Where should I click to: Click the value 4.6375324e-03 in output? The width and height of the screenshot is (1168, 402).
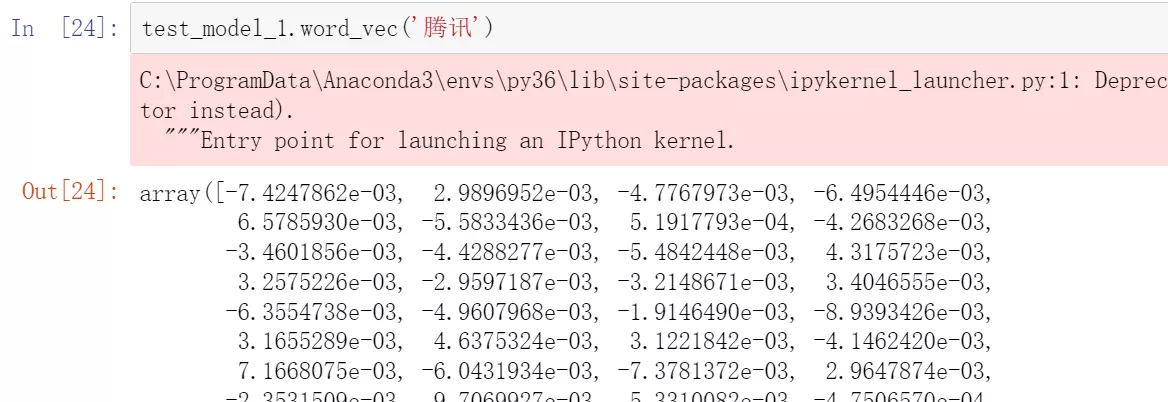pos(515,341)
